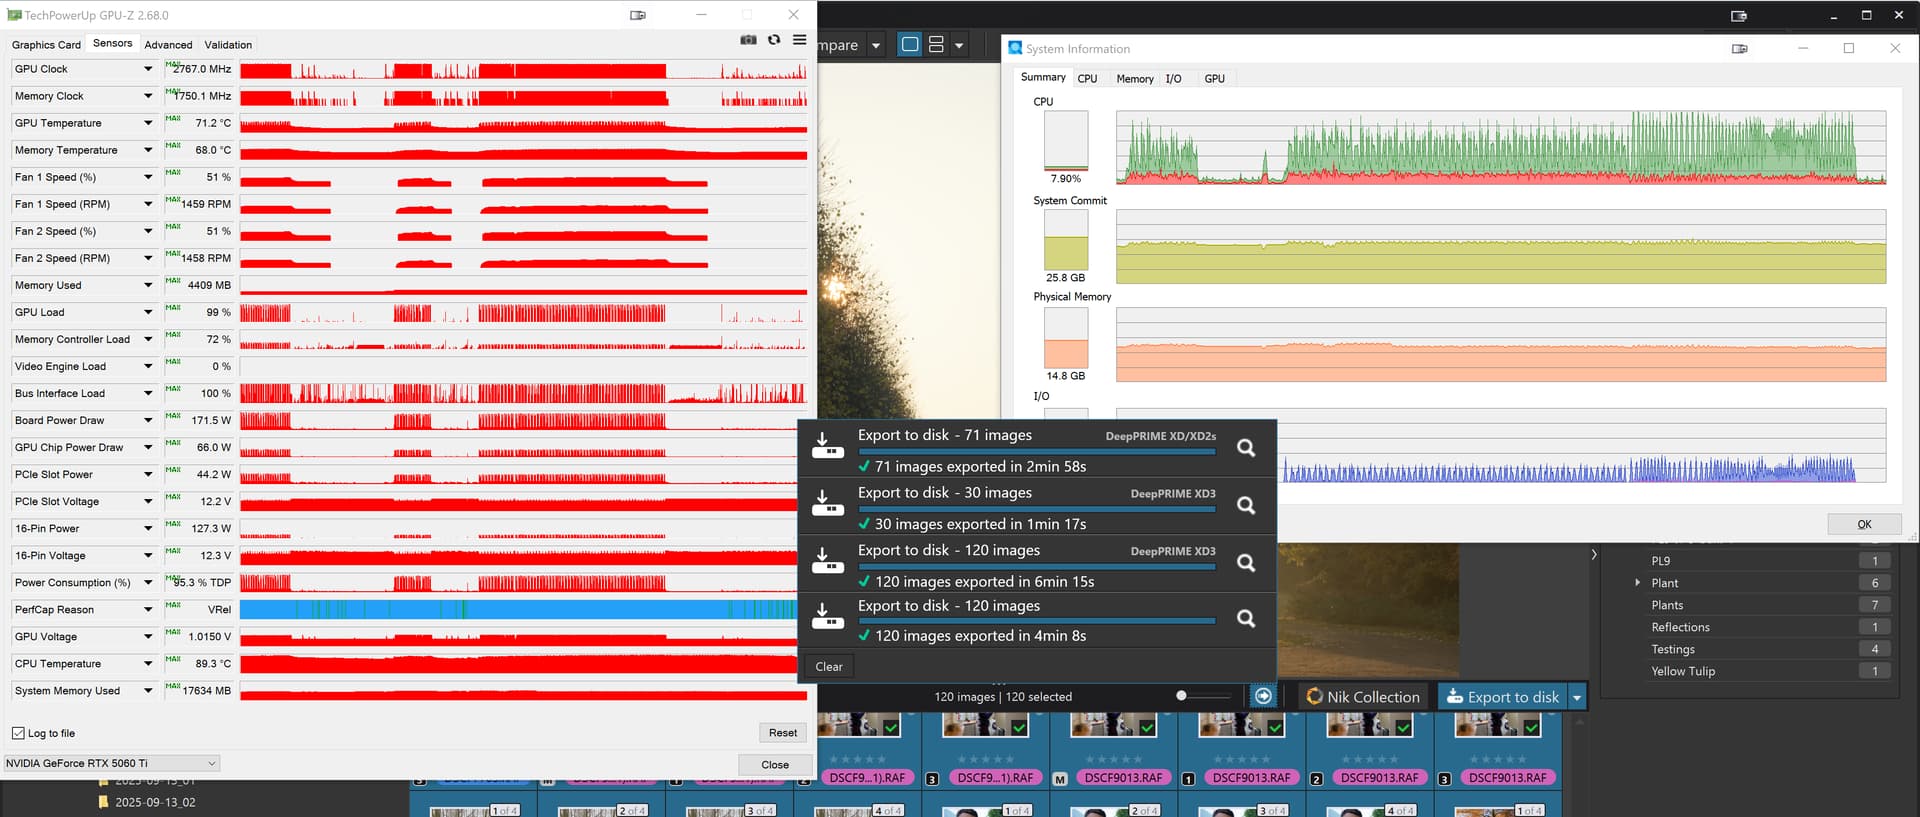Expand the Plant keyword tree item

(1637, 583)
